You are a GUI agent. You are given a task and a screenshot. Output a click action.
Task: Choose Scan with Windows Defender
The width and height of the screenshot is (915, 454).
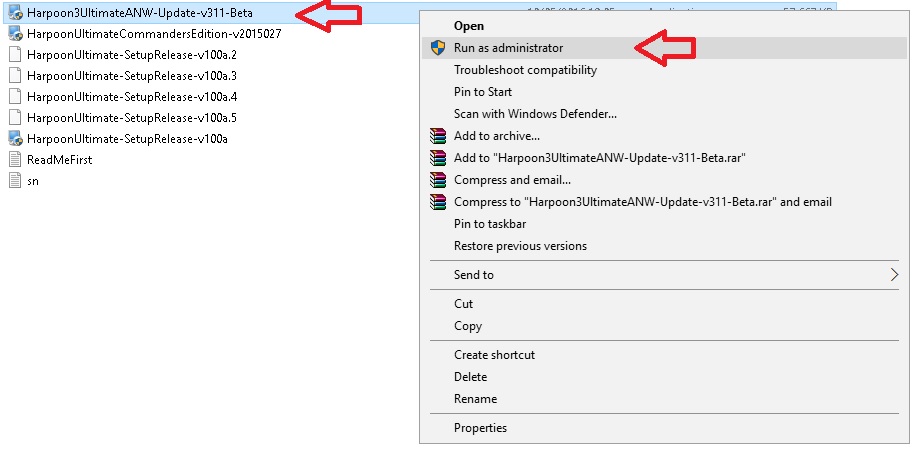coord(535,114)
